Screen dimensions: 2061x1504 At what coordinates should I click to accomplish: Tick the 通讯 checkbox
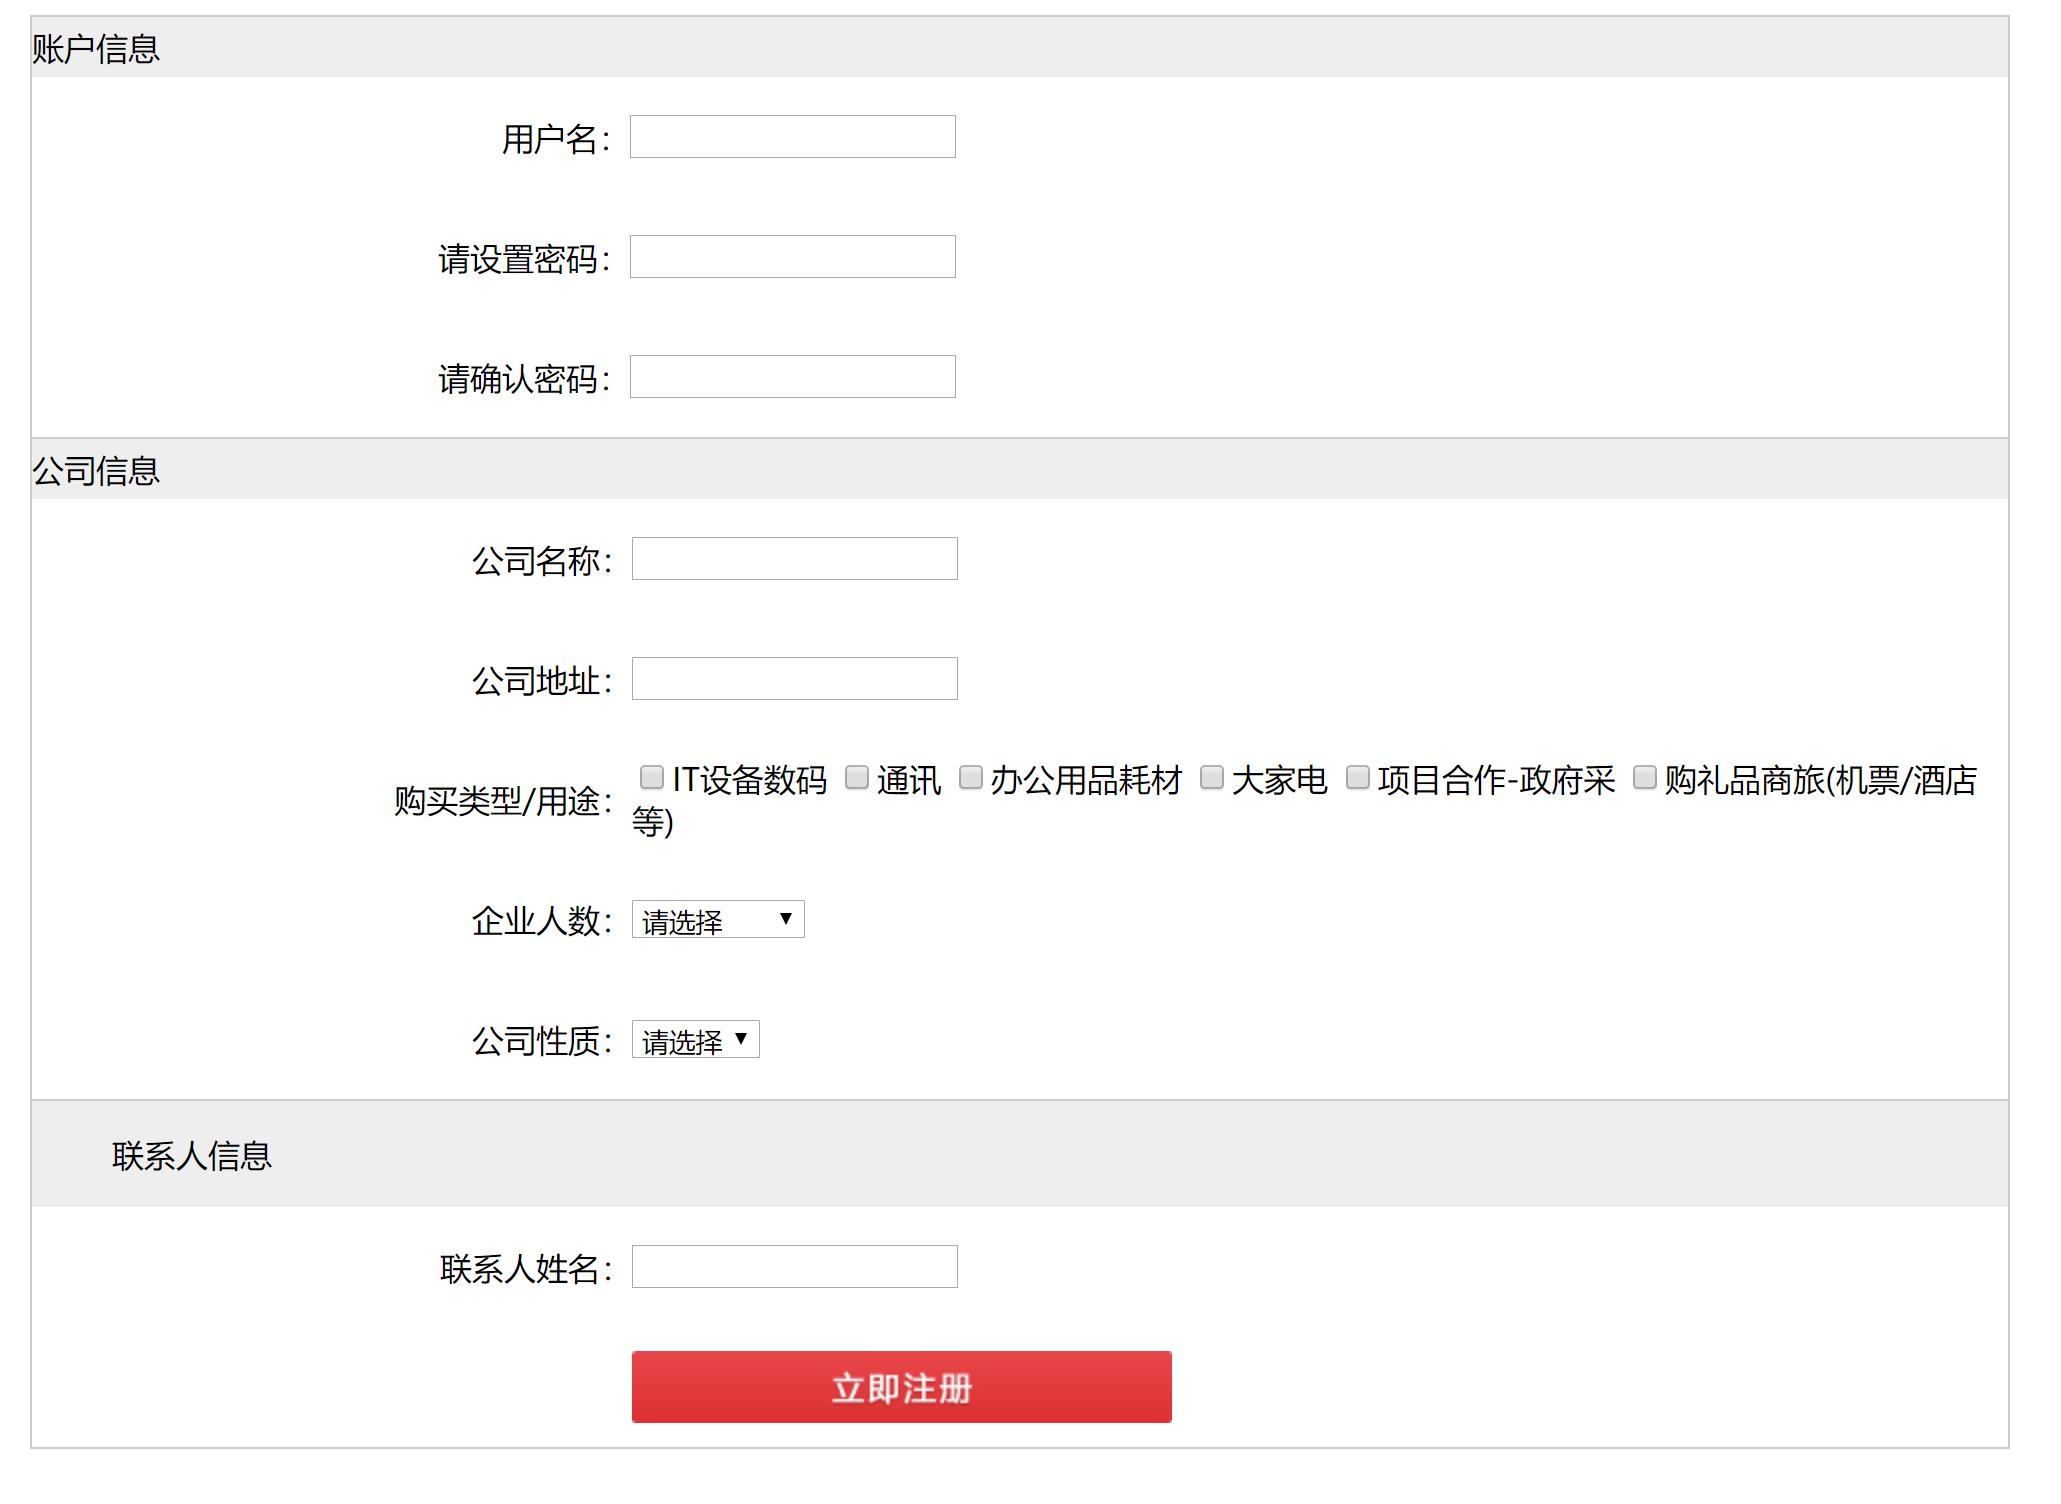[x=857, y=777]
